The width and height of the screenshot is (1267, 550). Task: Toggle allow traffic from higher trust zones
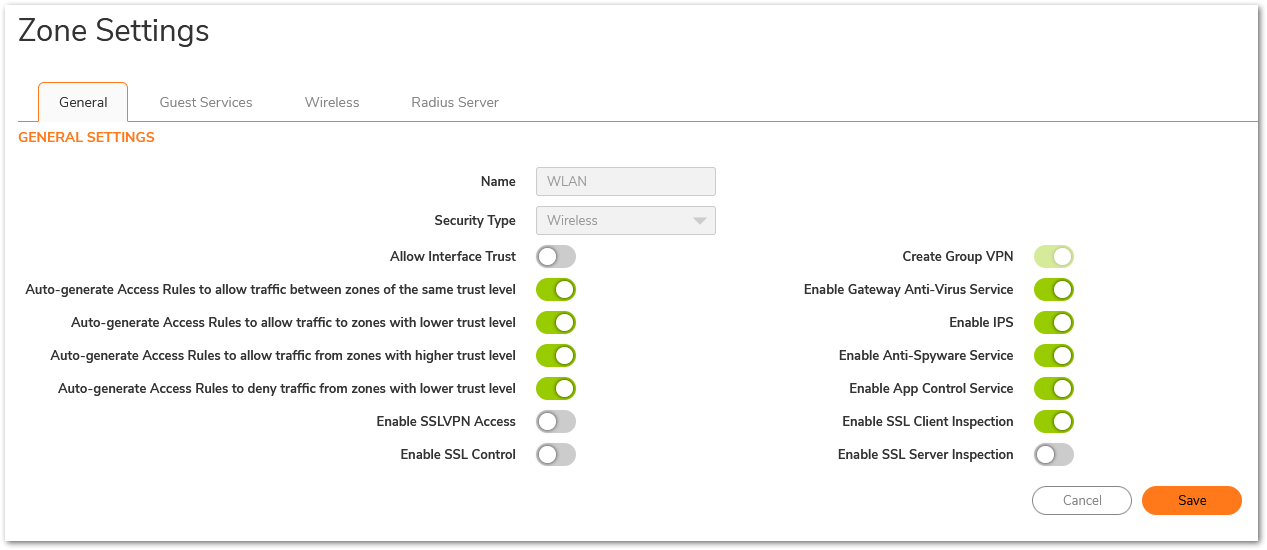tap(556, 356)
